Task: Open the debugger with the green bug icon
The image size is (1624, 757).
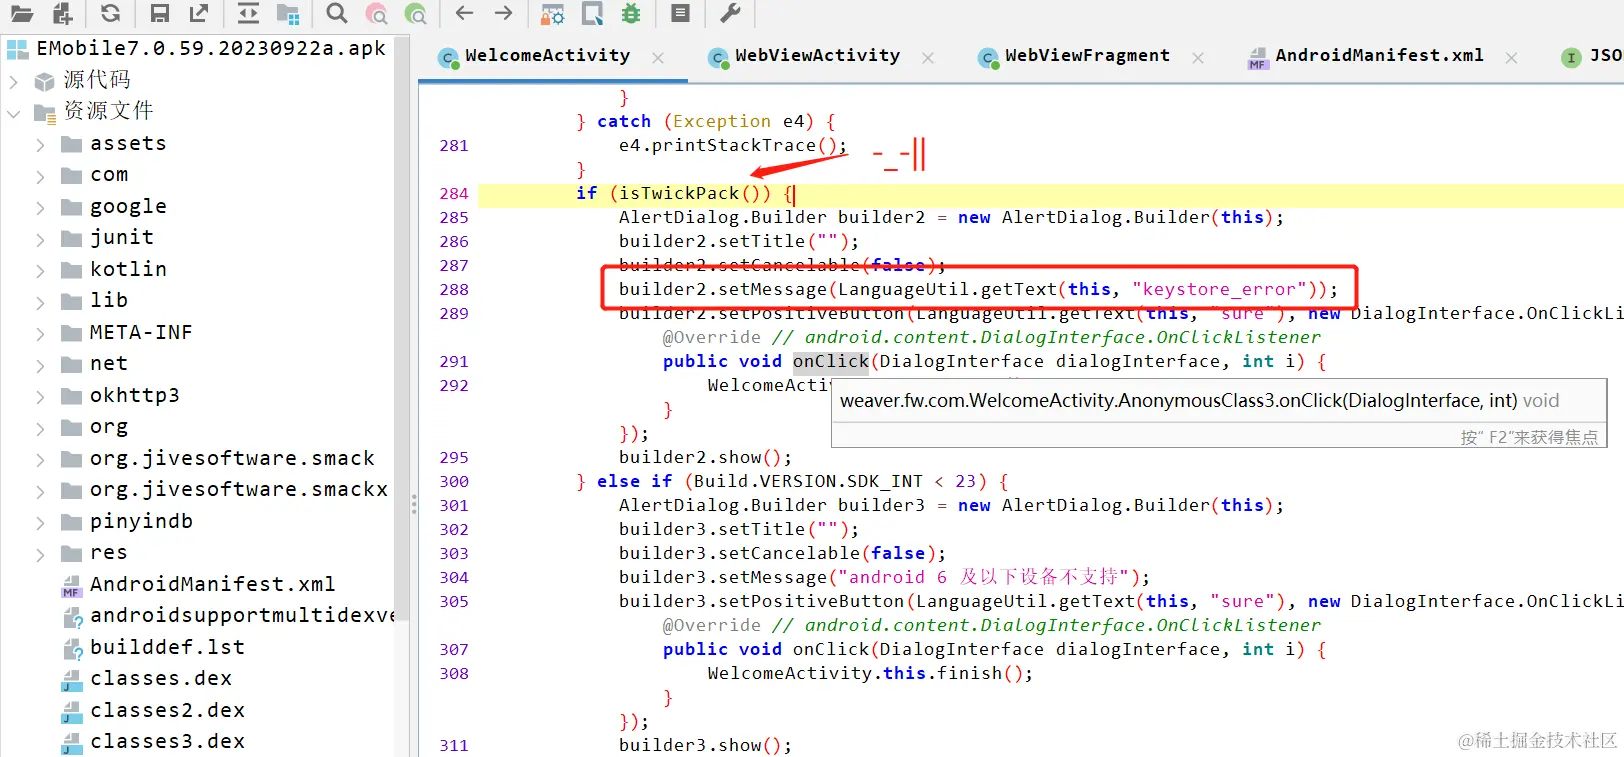Action: pyautogui.click(x=631, y=13)
